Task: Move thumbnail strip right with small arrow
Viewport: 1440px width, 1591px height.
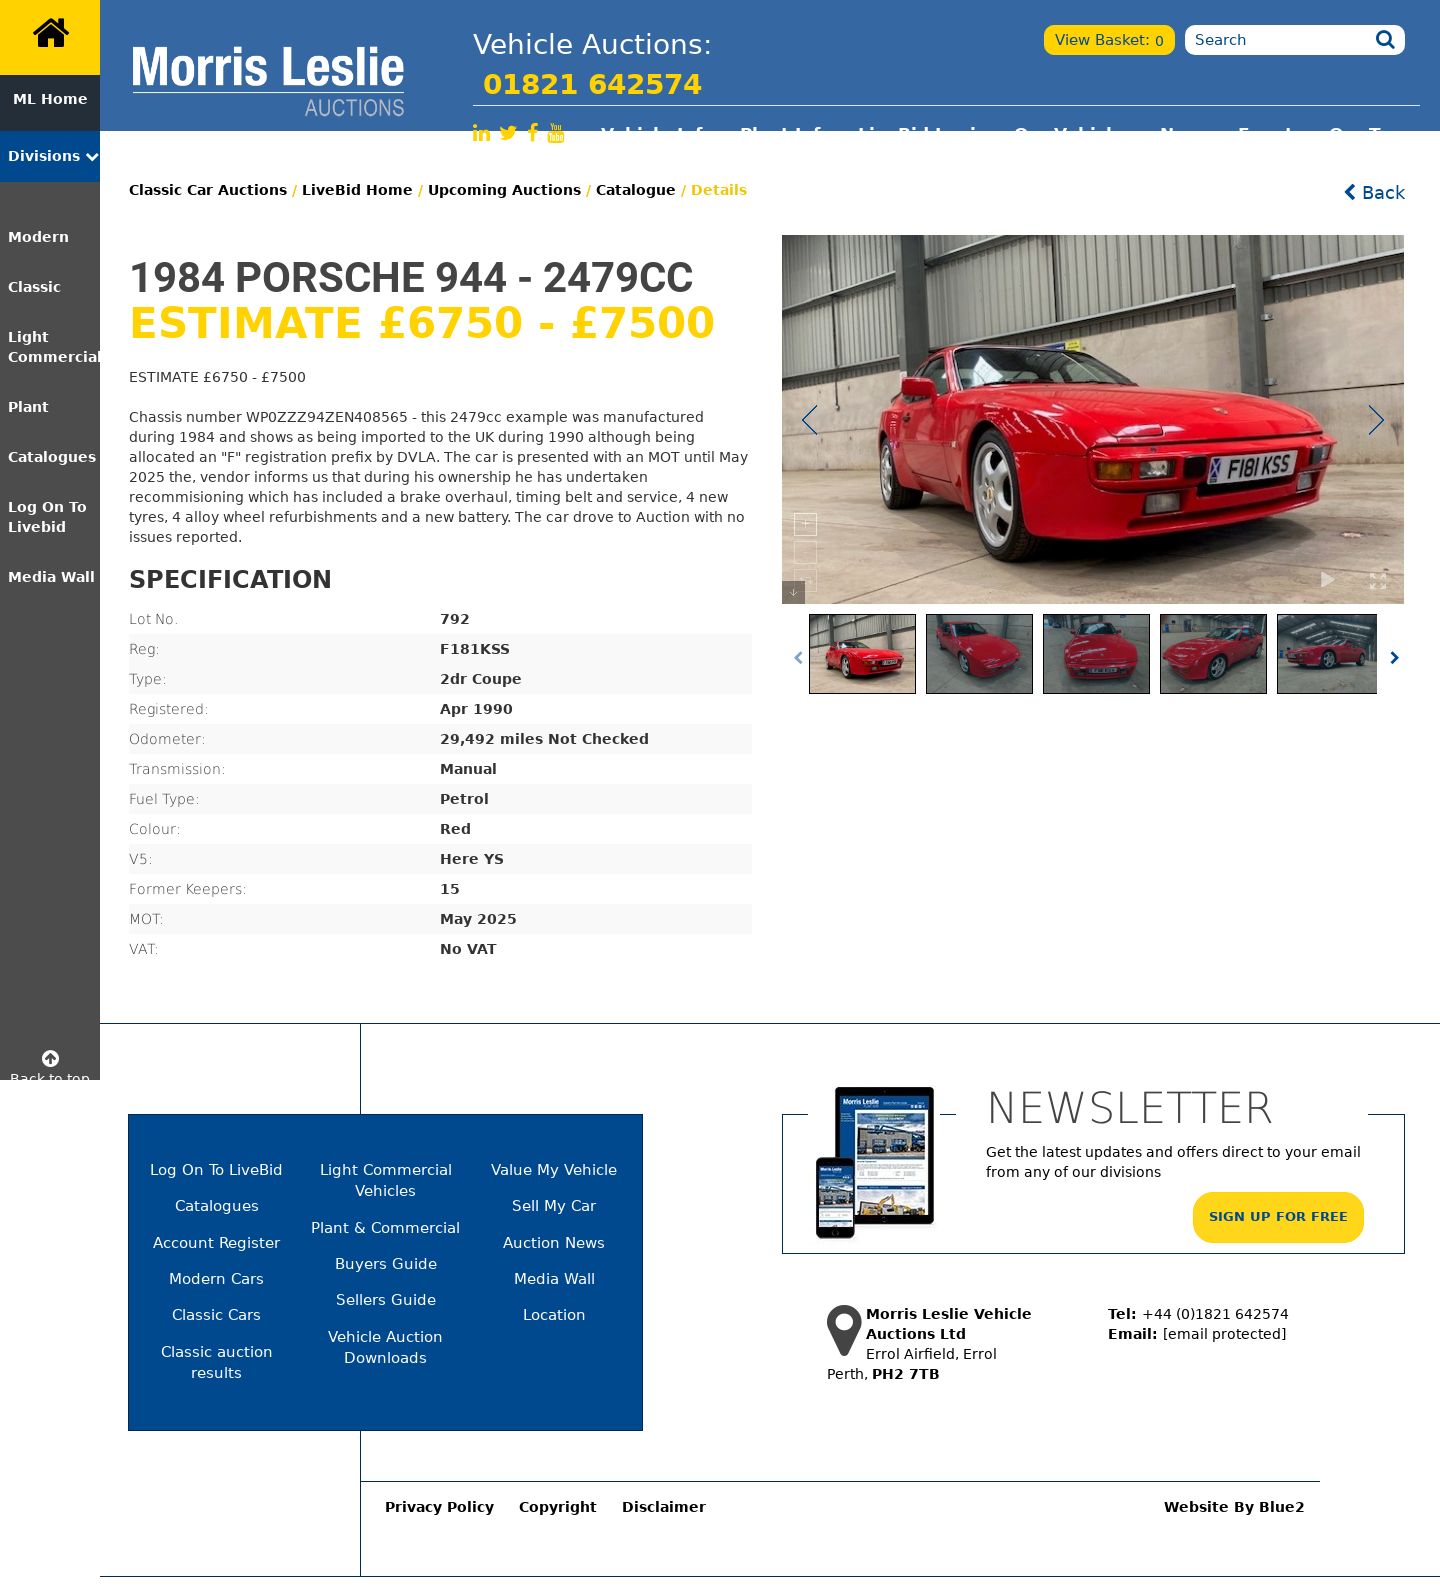Action: [x=1394, y=657]
